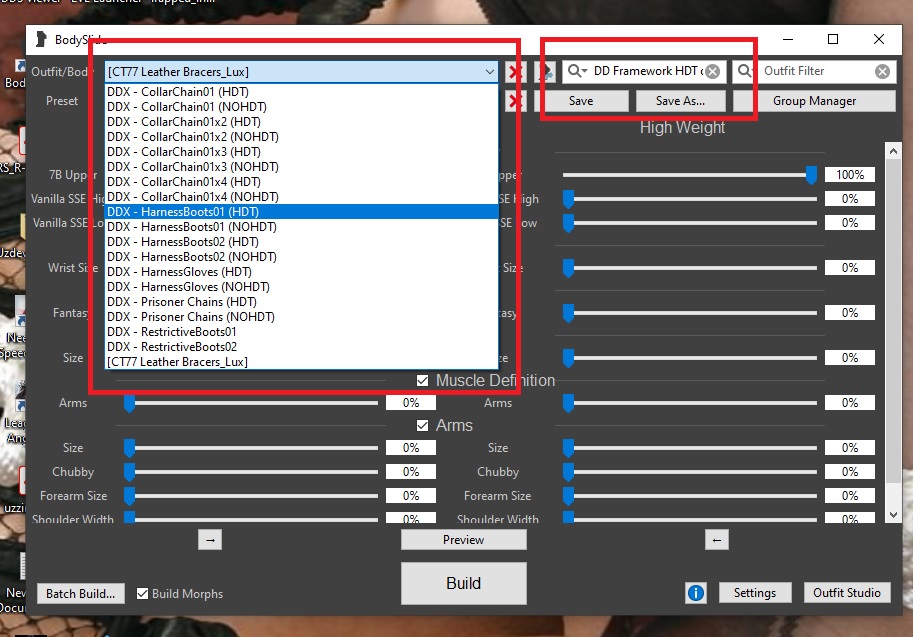Screen dimensions: 913x637
Task: Select DDX - CollarChain01 (NOHDT)
Action: [302, 107]
